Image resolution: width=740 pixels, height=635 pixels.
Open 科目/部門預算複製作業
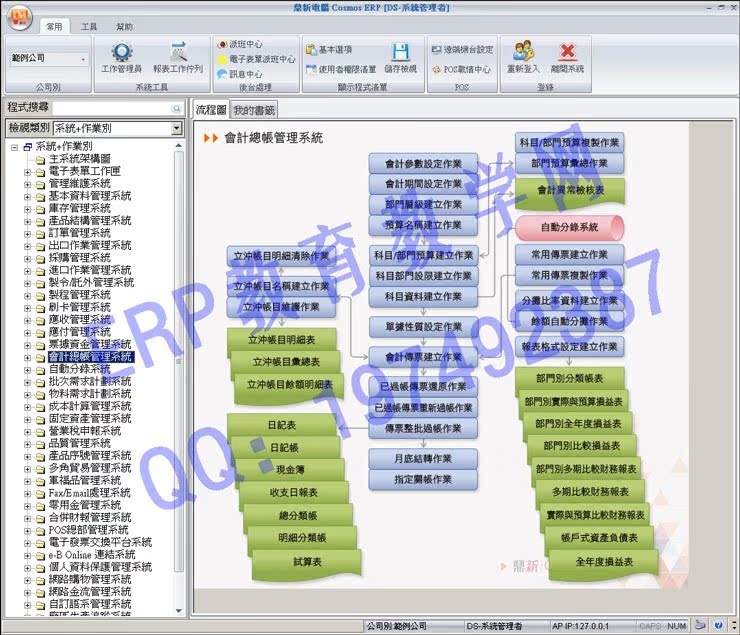[x=569, y=142]
